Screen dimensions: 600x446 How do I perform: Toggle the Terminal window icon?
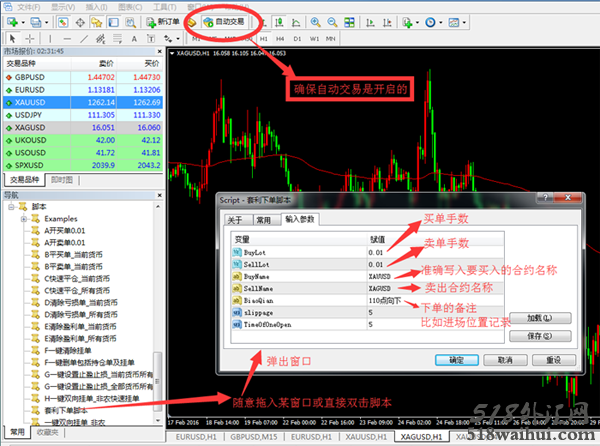click(113, 22)
